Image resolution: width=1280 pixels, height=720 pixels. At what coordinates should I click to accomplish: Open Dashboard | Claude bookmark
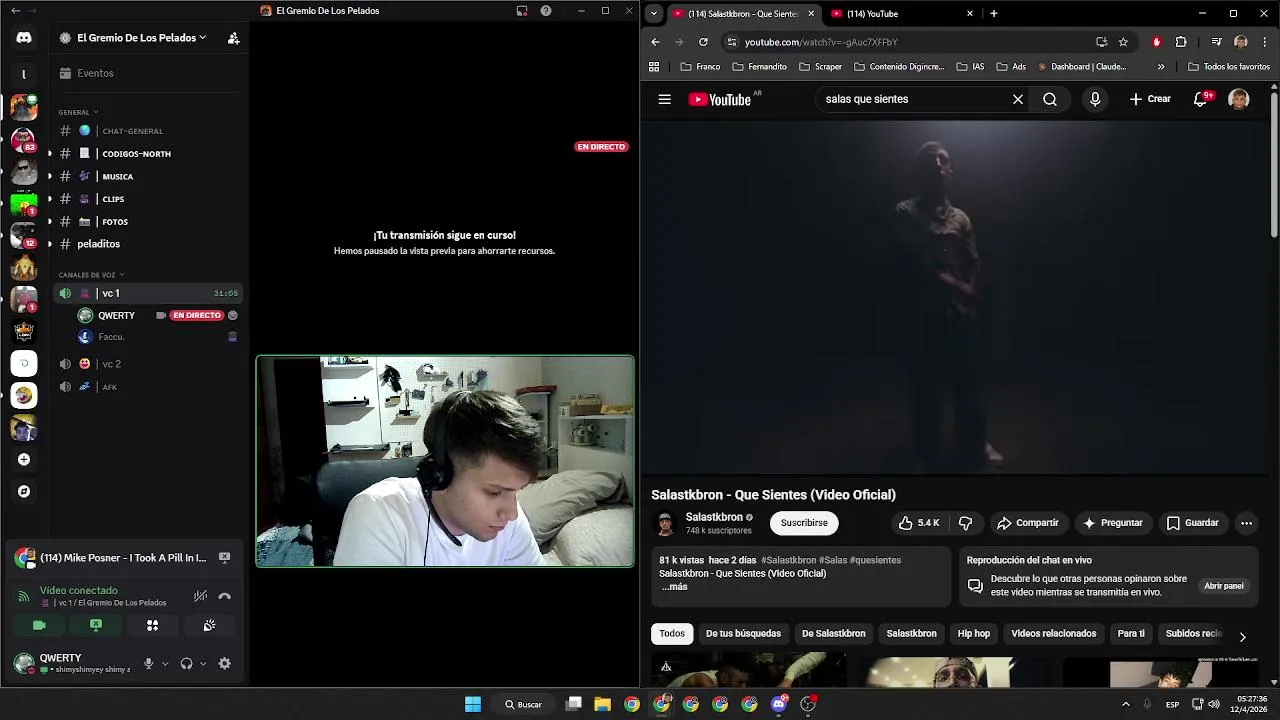click(x=1082, y=67)
